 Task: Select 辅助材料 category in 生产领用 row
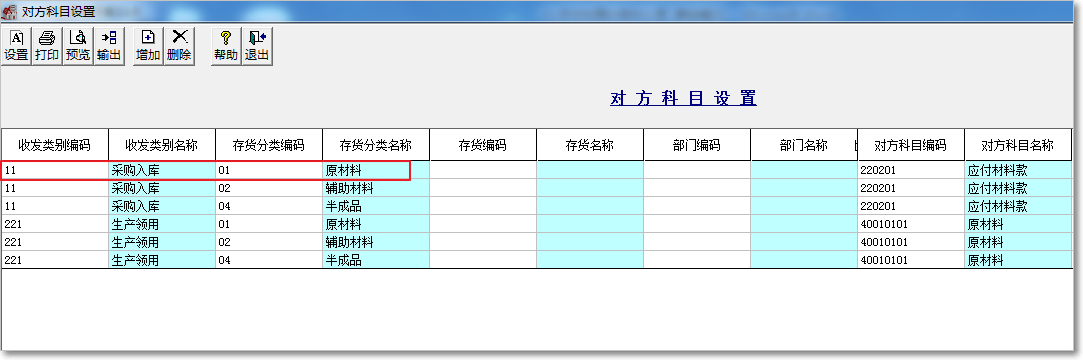point(376,242)
